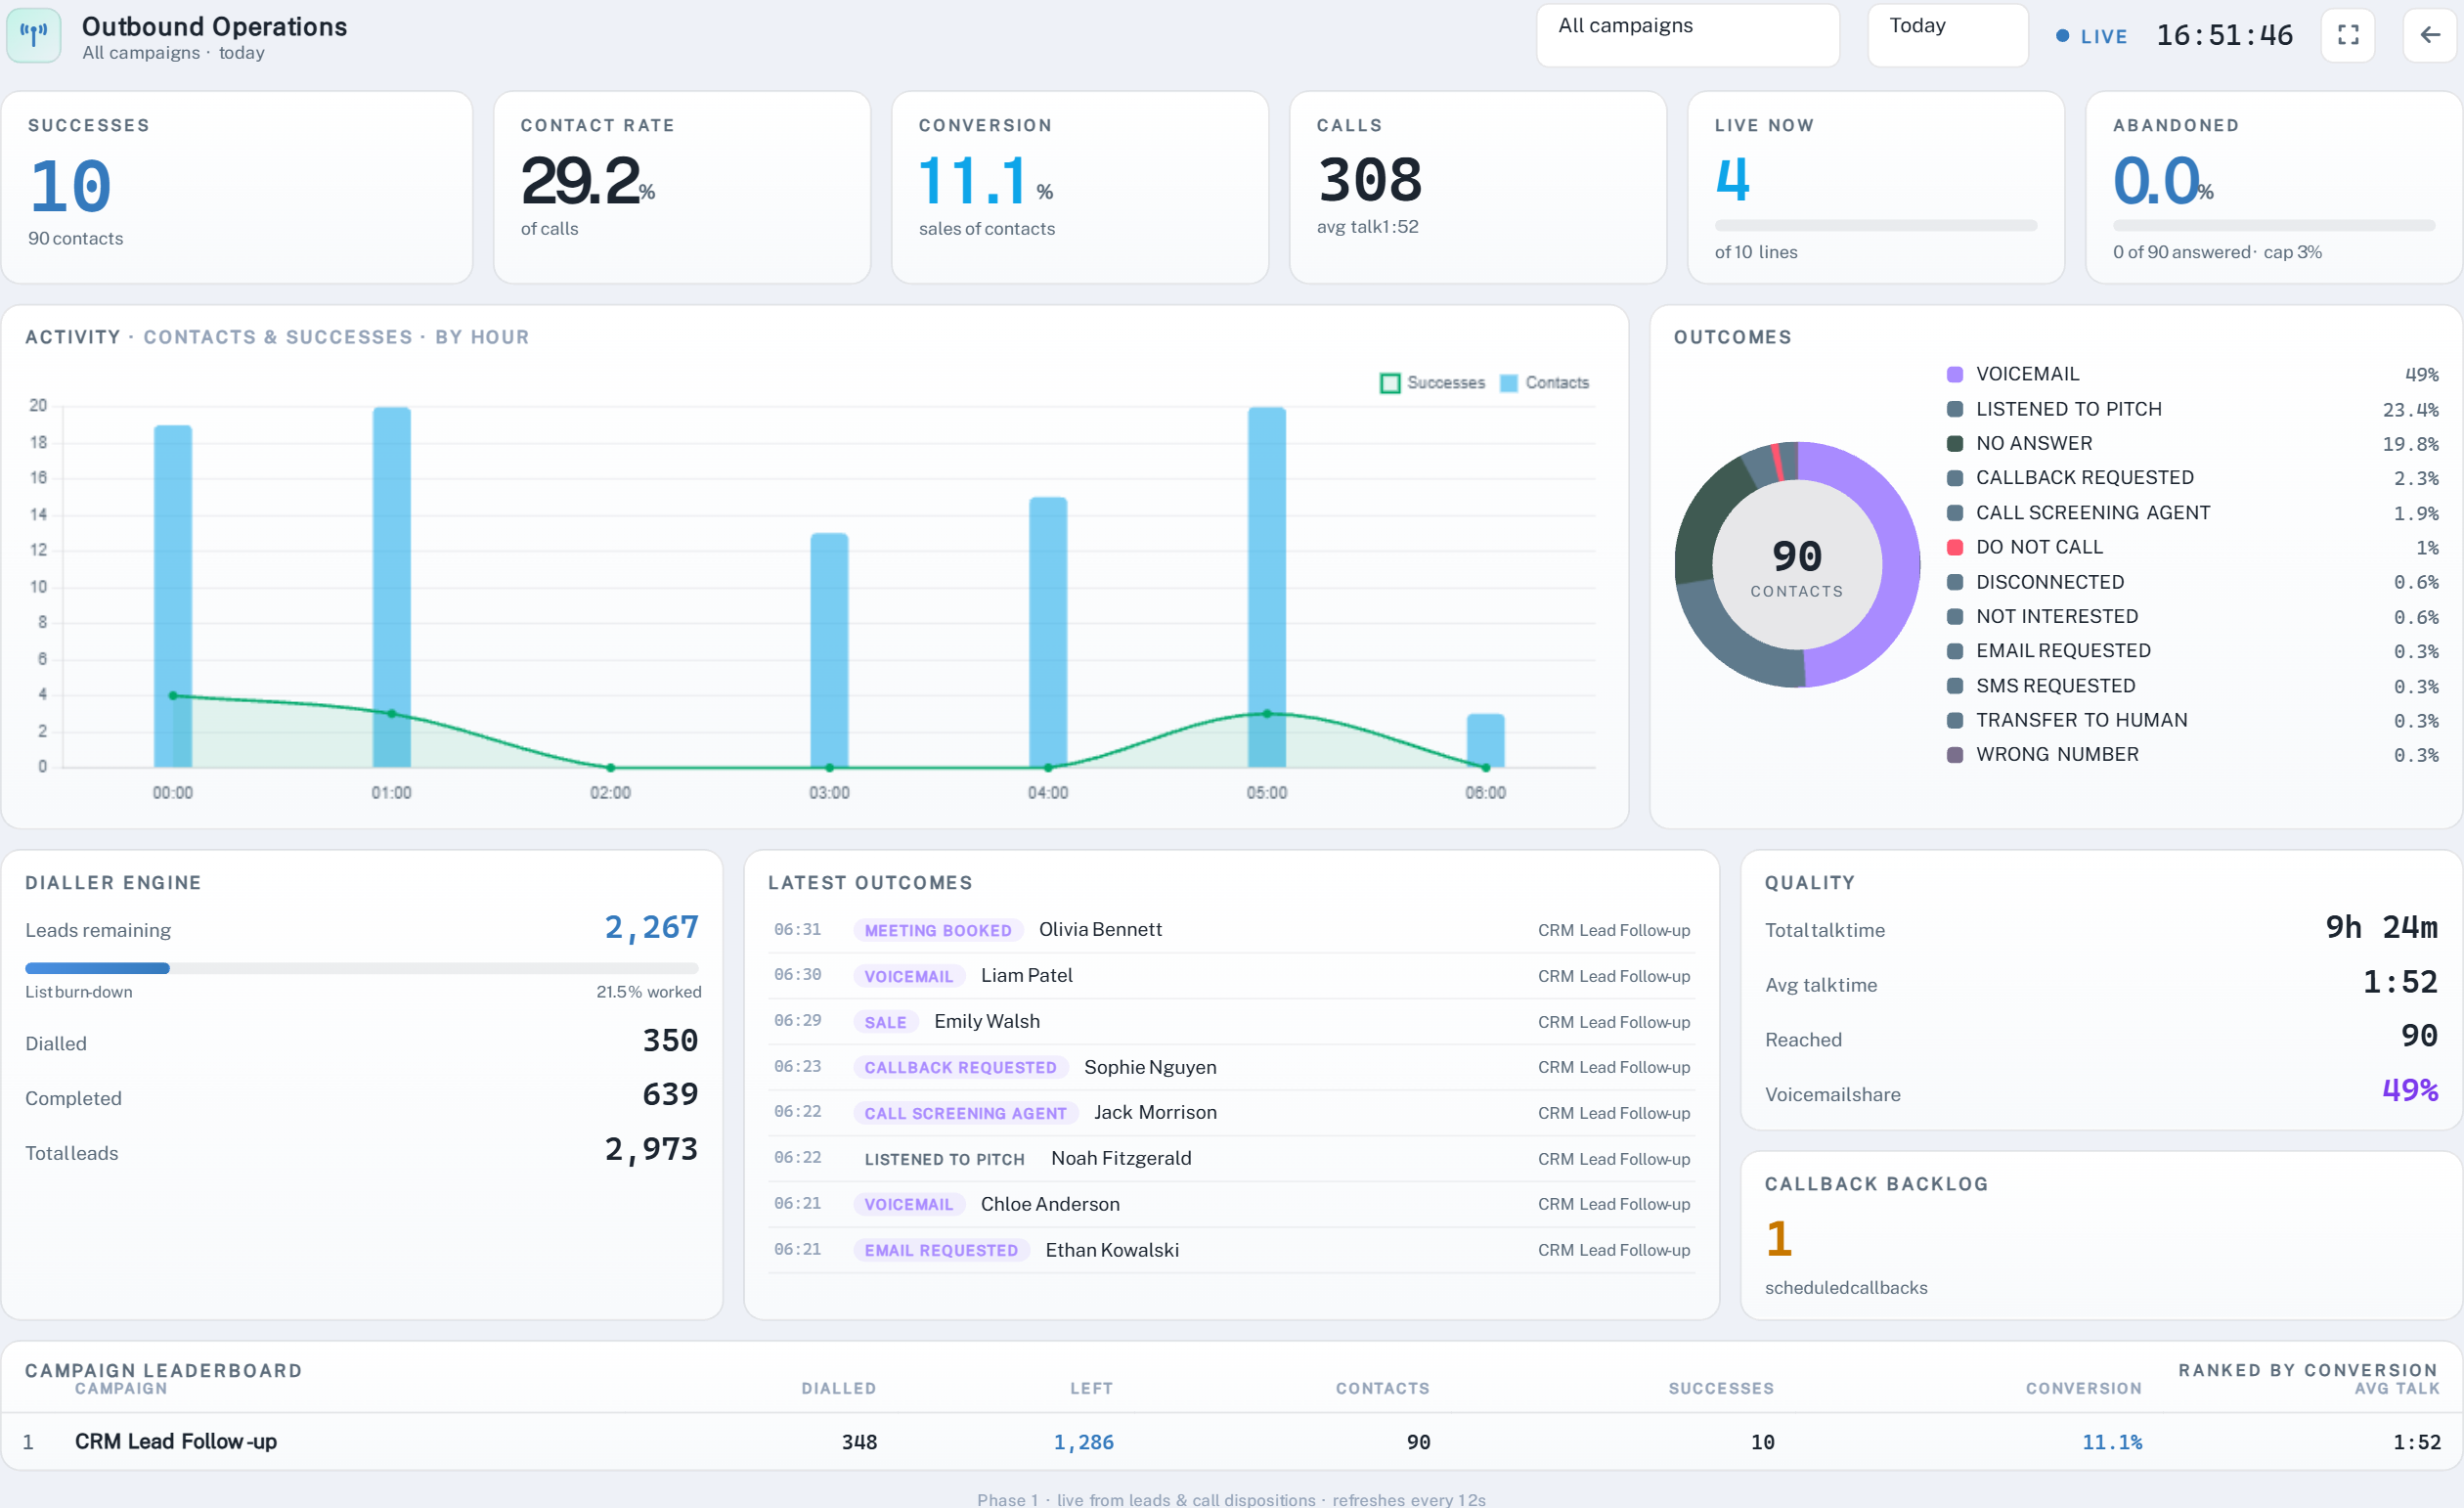Click CALLBACK REQUESTED tag for Sophie Nguyen
The width and height of the screenshot is (2464, 1508).
point(960,1067)
